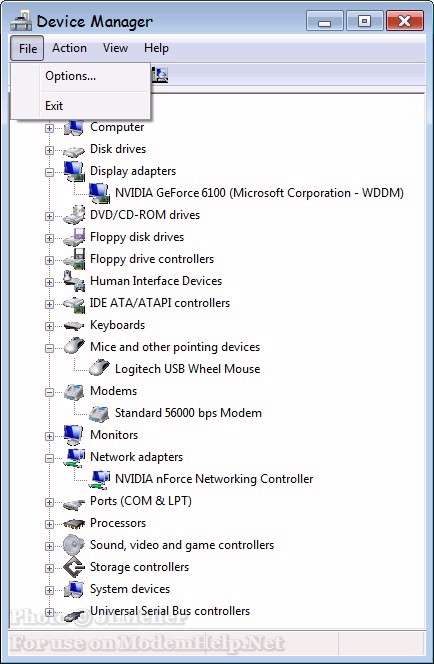Image resolution: width=434 pixels, height=664 pixels.
Task: Click the Sound, video and game controllers speaker icon
Action: click(74, 545)
